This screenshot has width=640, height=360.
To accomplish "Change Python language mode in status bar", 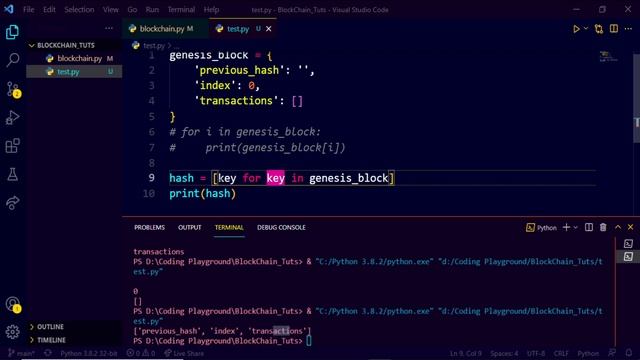I will click(588, 353).
